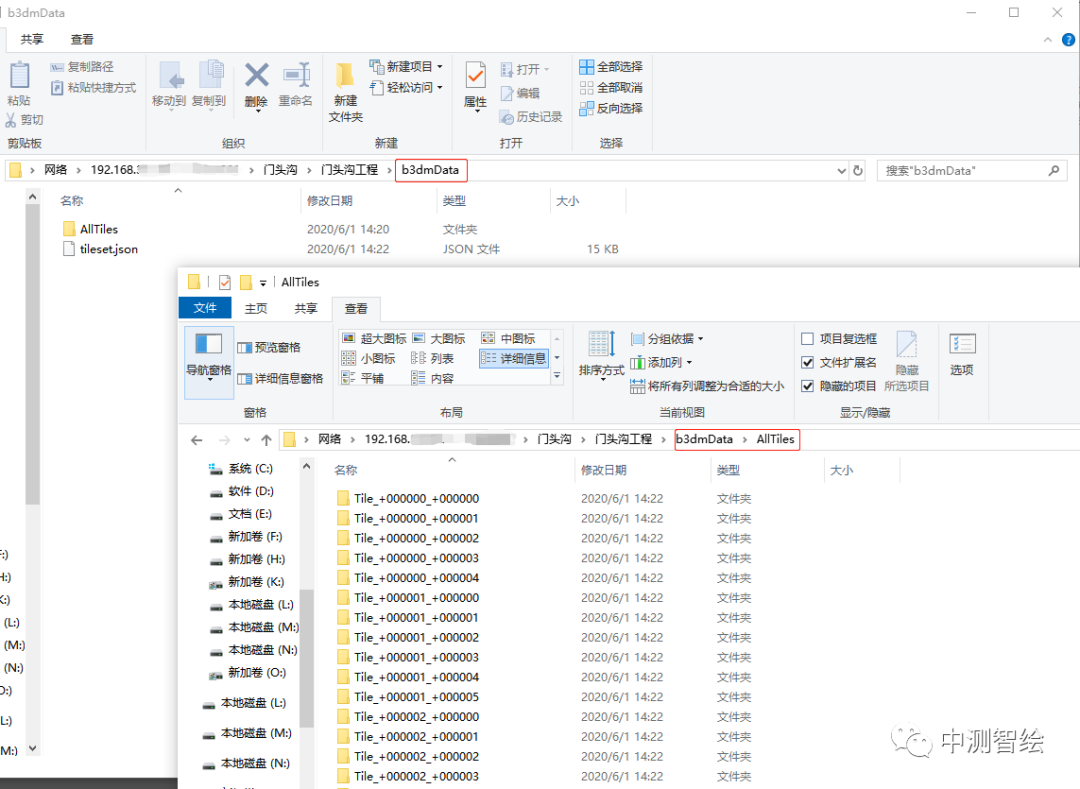This screenshot has height=789, width=1080.
Task: Select the 详细信息 view layout
Action: click(514, 358)
